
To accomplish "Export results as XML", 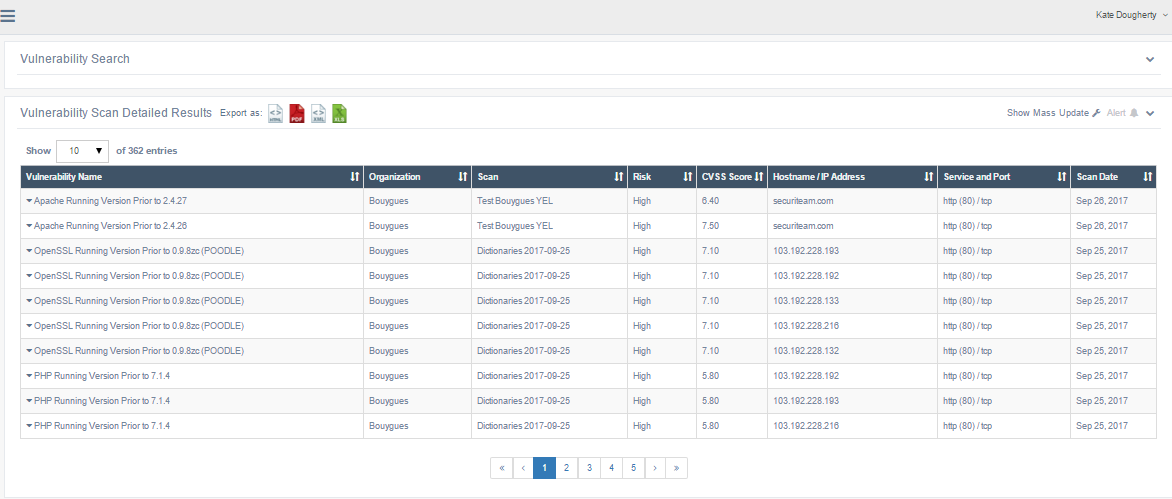I will pos(318,114).
